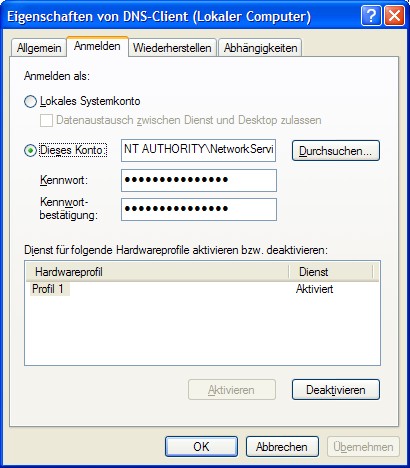Screen dimensions: 410x468
Task: Click the Deaktivieren button
Action: 336,390
